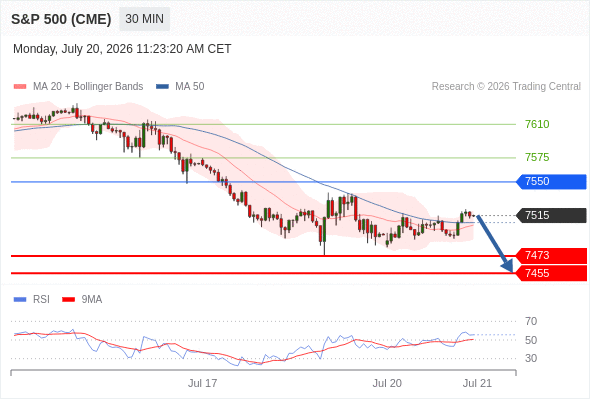Select the 7515 current price tag

point(551,216)
